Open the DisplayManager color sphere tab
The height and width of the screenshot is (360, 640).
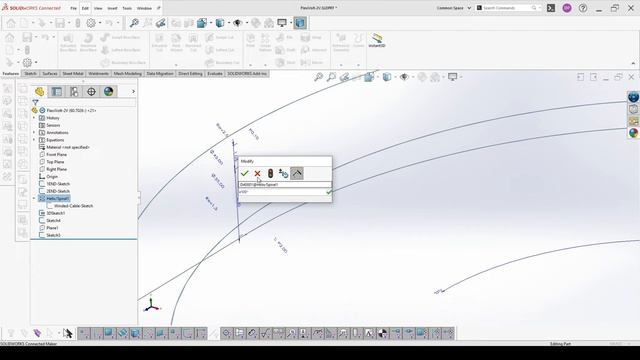109,91
